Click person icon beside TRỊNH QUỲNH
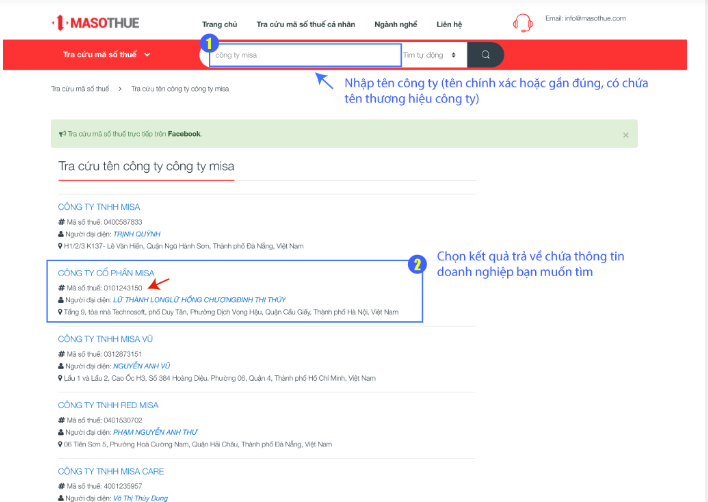Image resolution: width=708 pixels, height=502 pixels. coord(61,233)
